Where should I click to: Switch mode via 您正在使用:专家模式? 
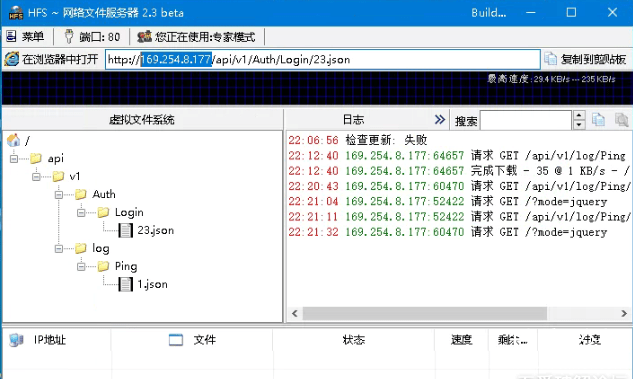click(x=196, y=37)
